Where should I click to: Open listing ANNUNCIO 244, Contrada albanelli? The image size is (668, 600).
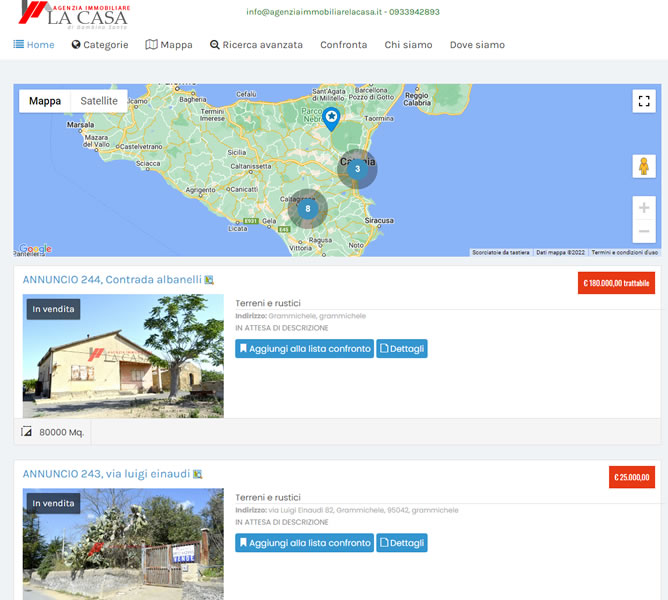pyautogui.click(x=112, y=280)
